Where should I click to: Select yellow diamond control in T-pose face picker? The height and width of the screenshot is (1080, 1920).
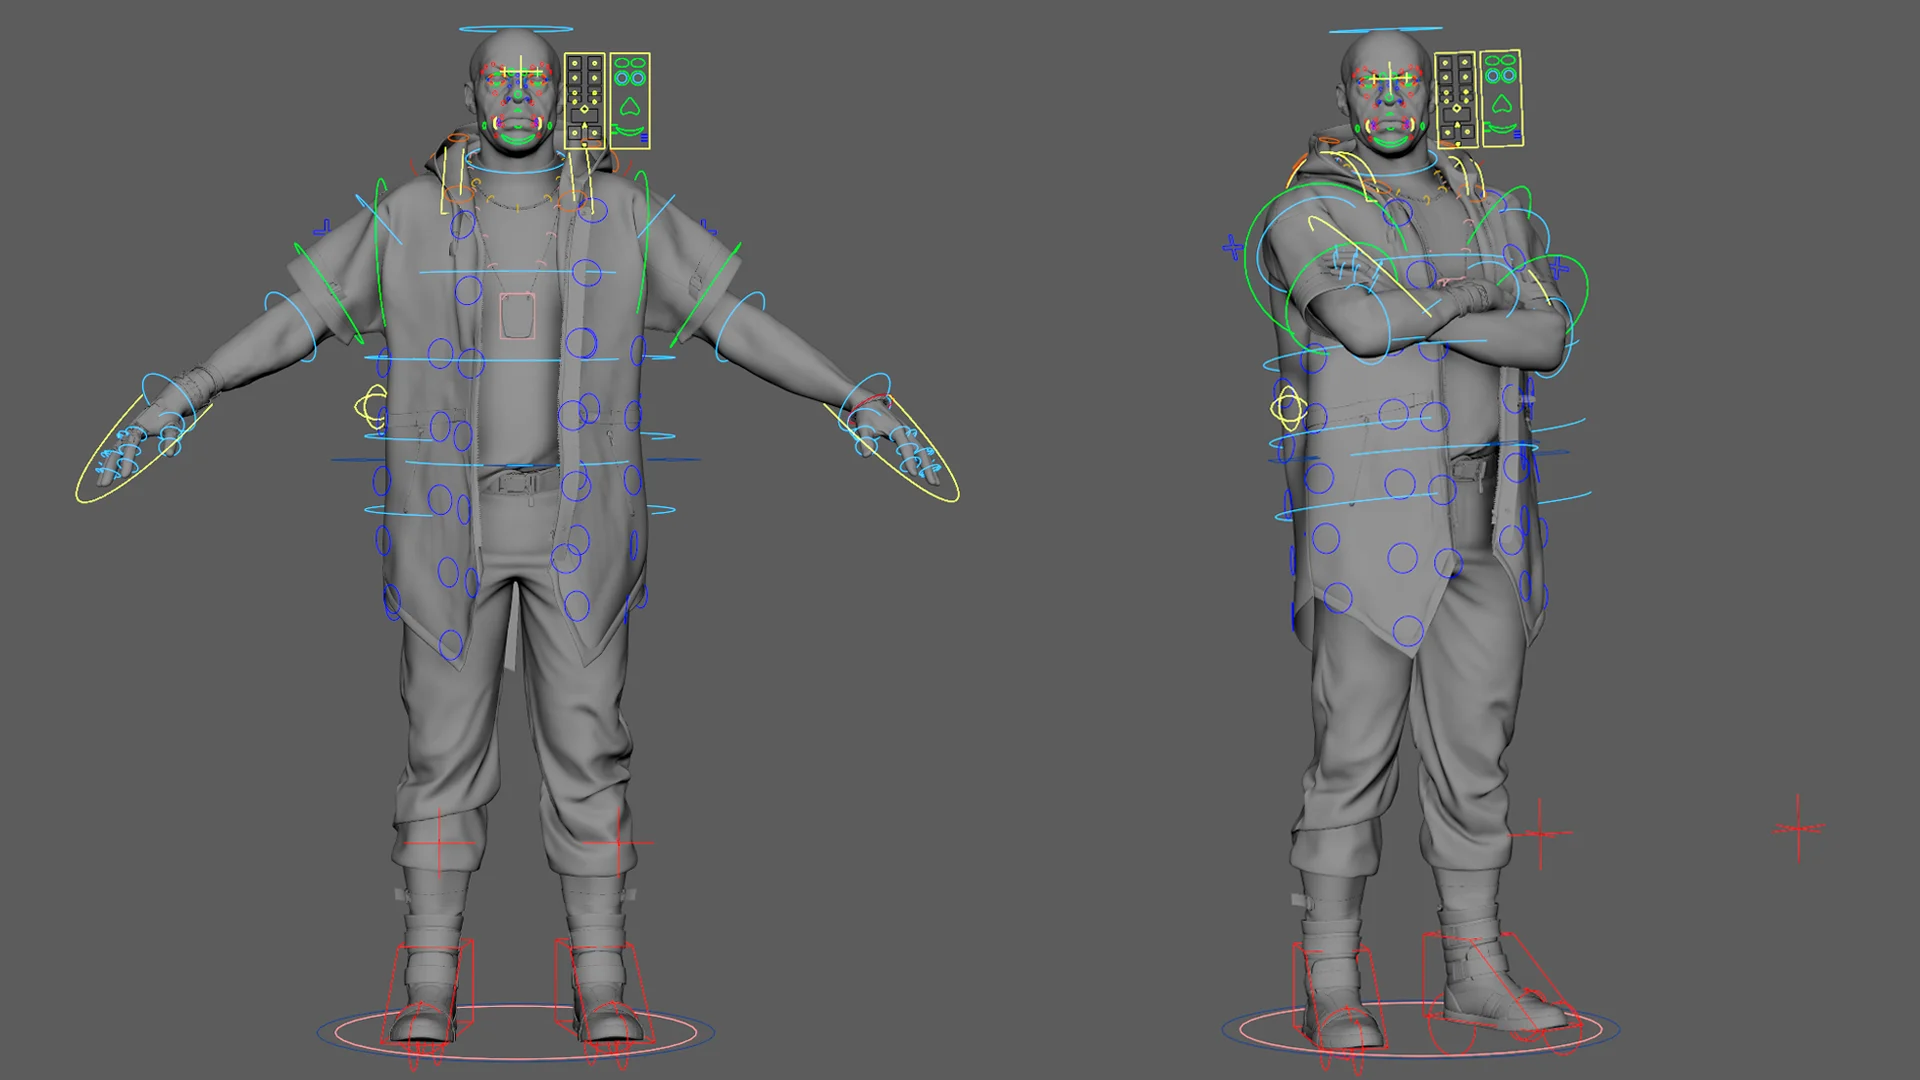[584, 109]
